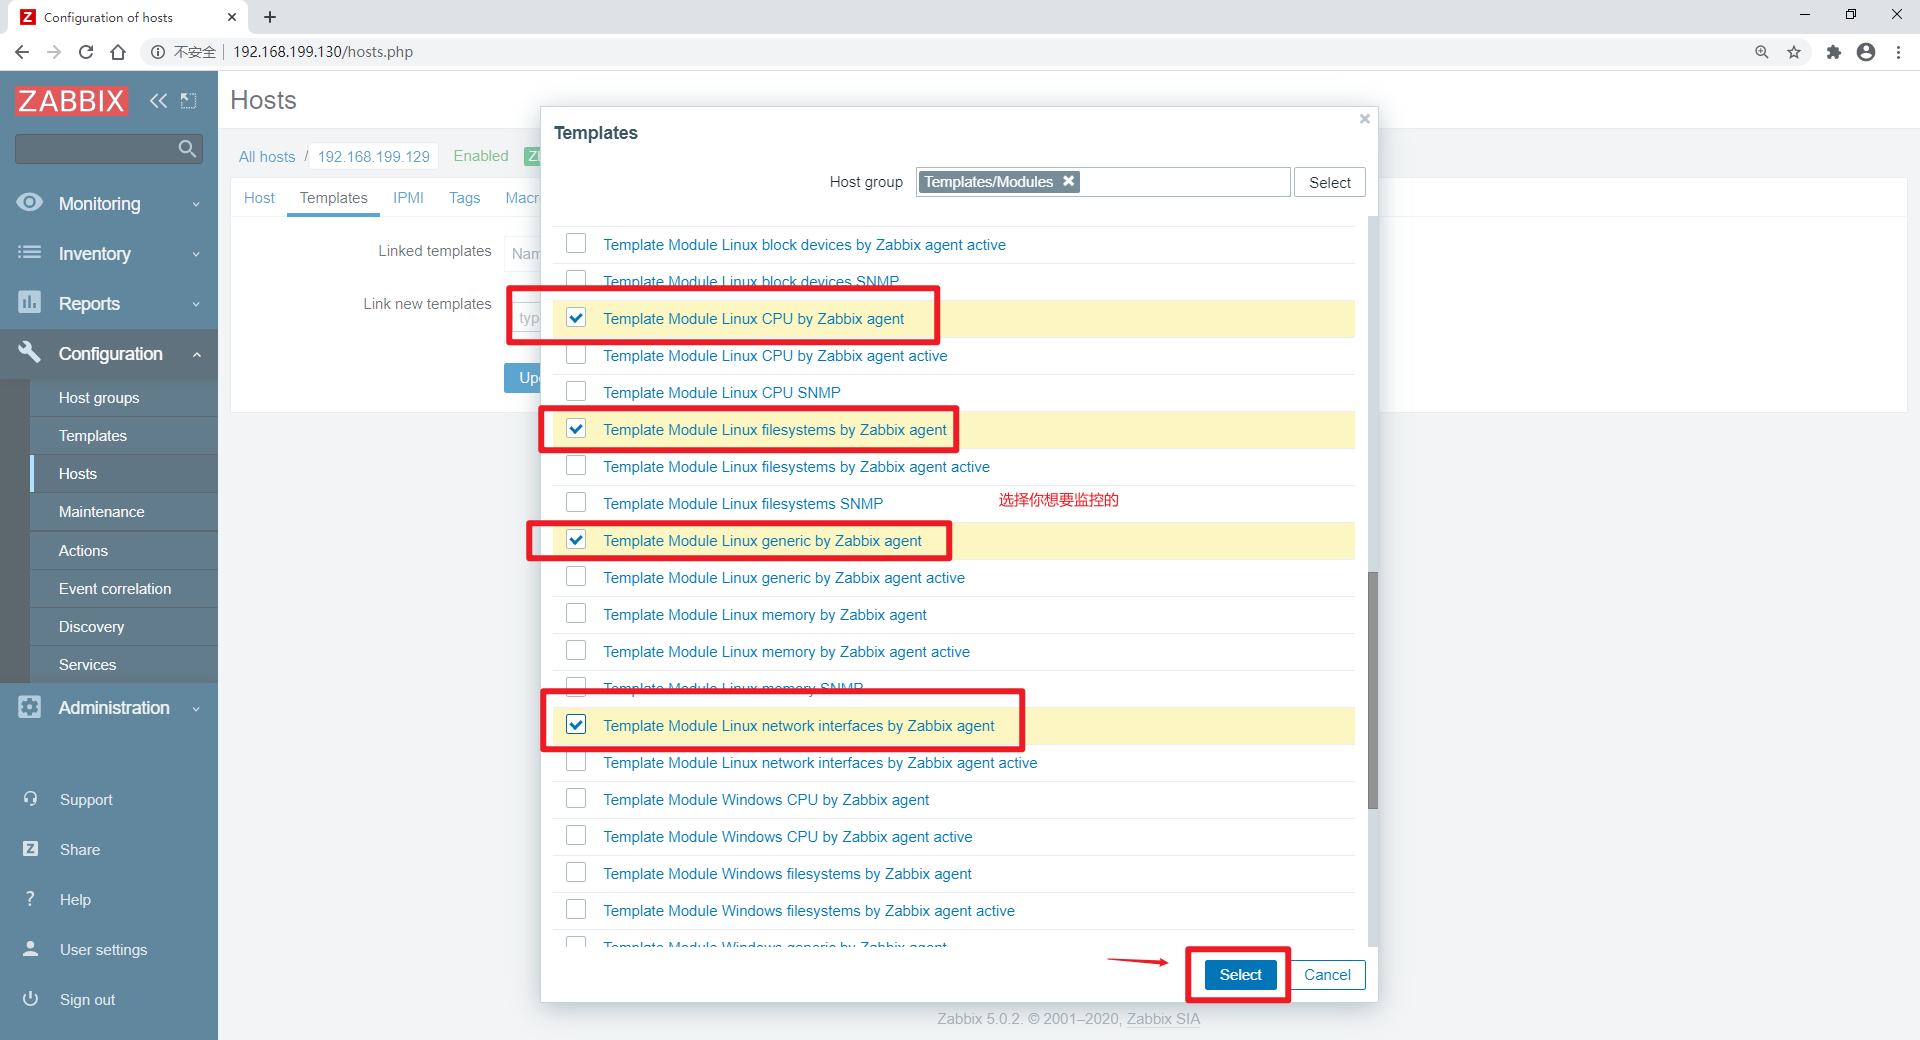Click the ZABBIX logo

click(x=71, y=100)
